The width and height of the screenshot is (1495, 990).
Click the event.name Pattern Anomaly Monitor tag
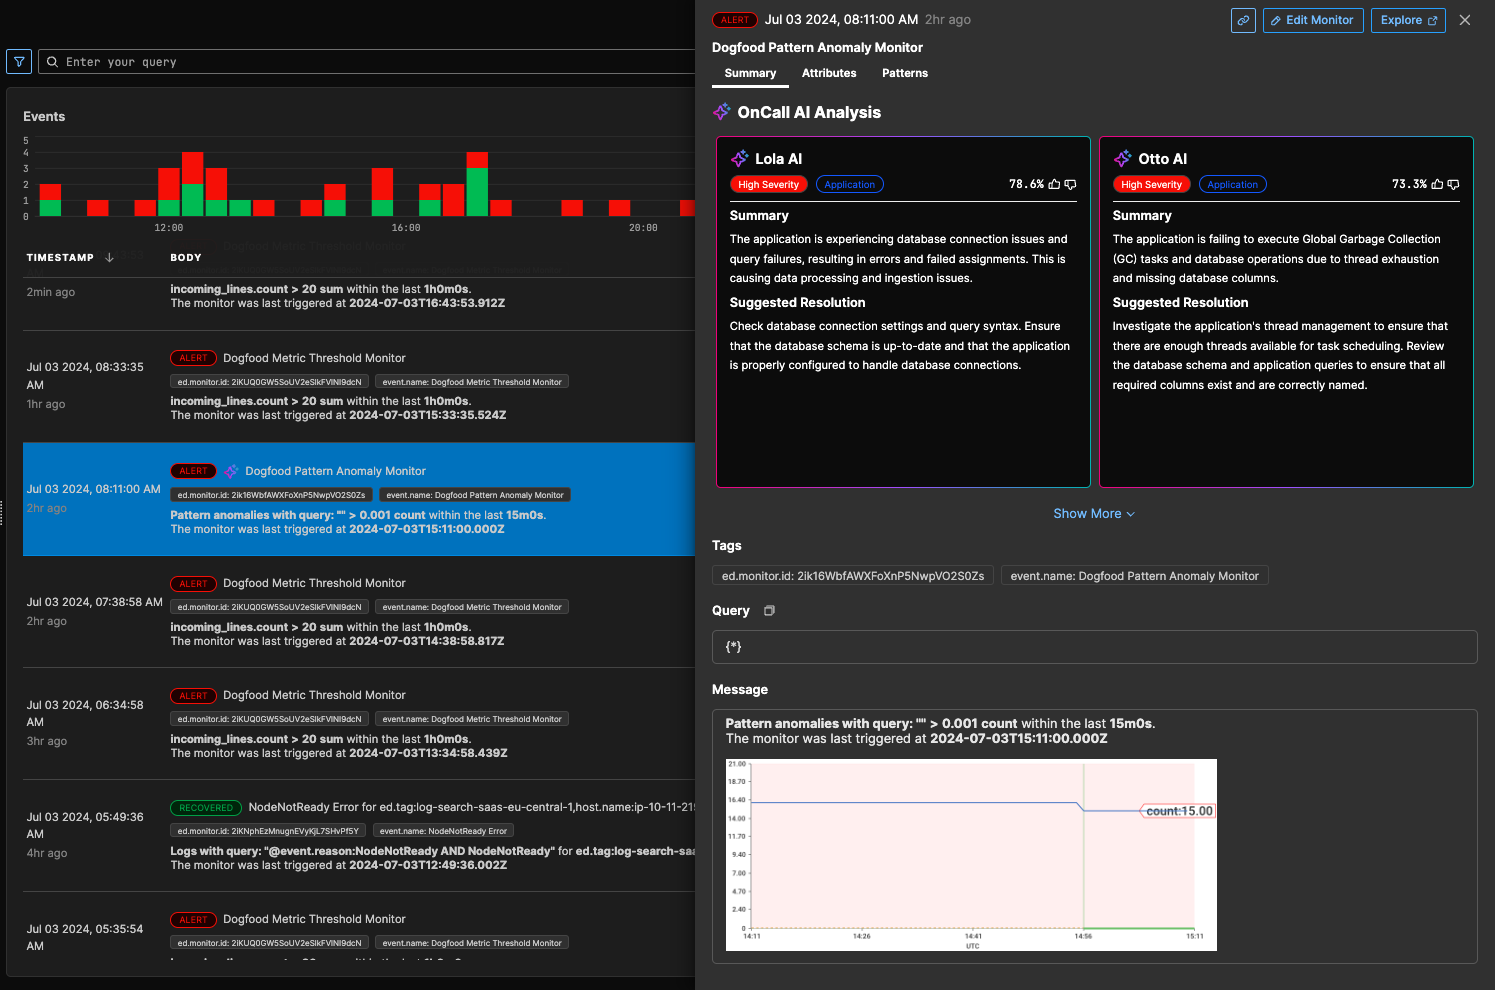pos(1134,576)
